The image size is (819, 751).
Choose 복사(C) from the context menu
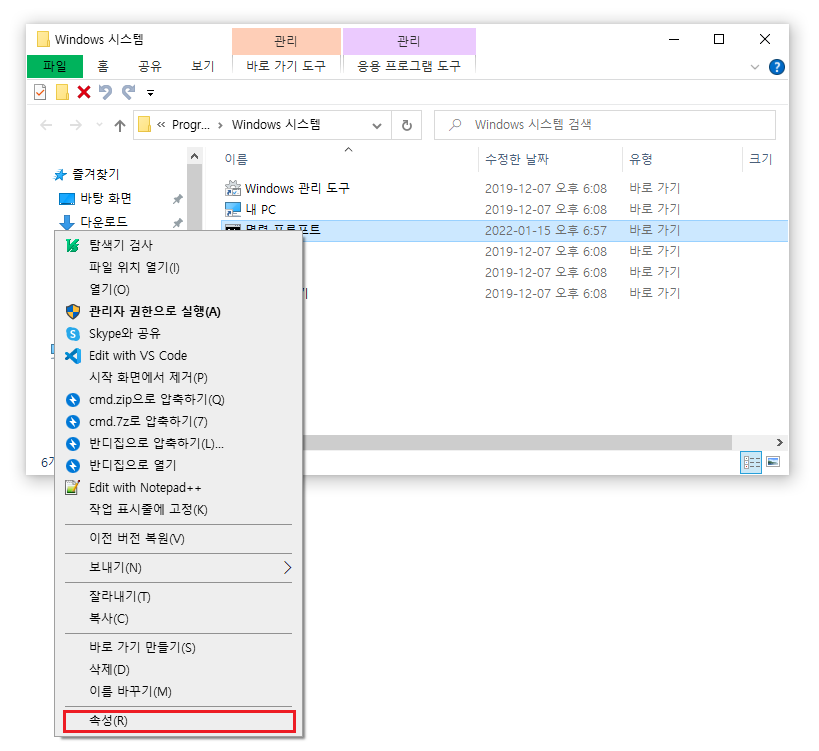(x=179, y=618)
